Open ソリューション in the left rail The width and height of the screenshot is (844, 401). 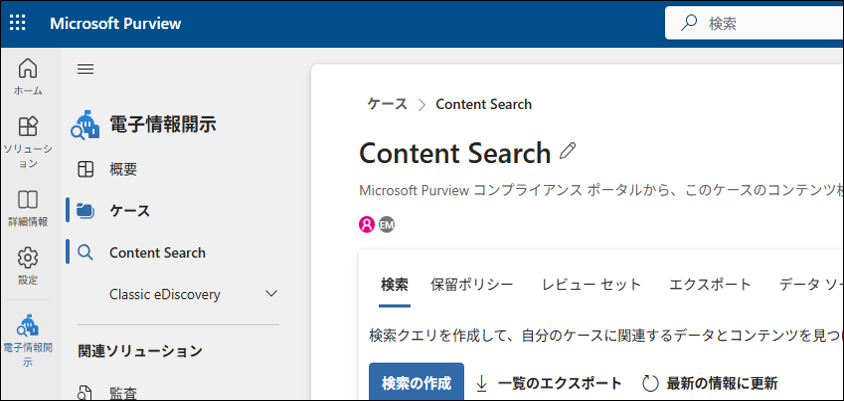point(28,142)
